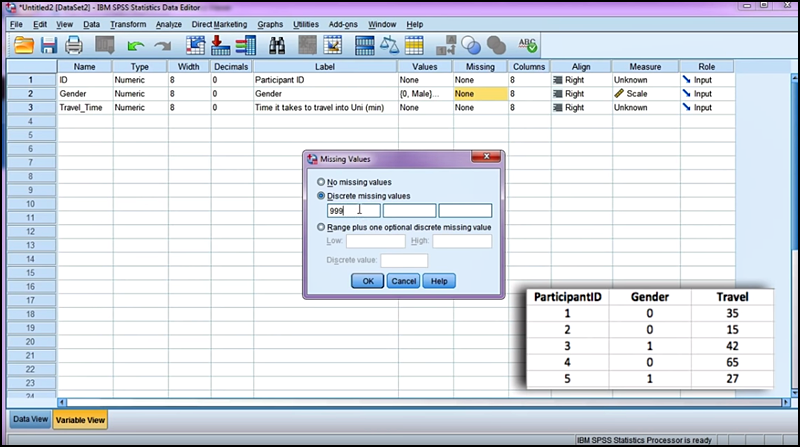This screenshot has height=447, width=800.
Task: Click the Redo arrow icon
Action: pos(163,46)
